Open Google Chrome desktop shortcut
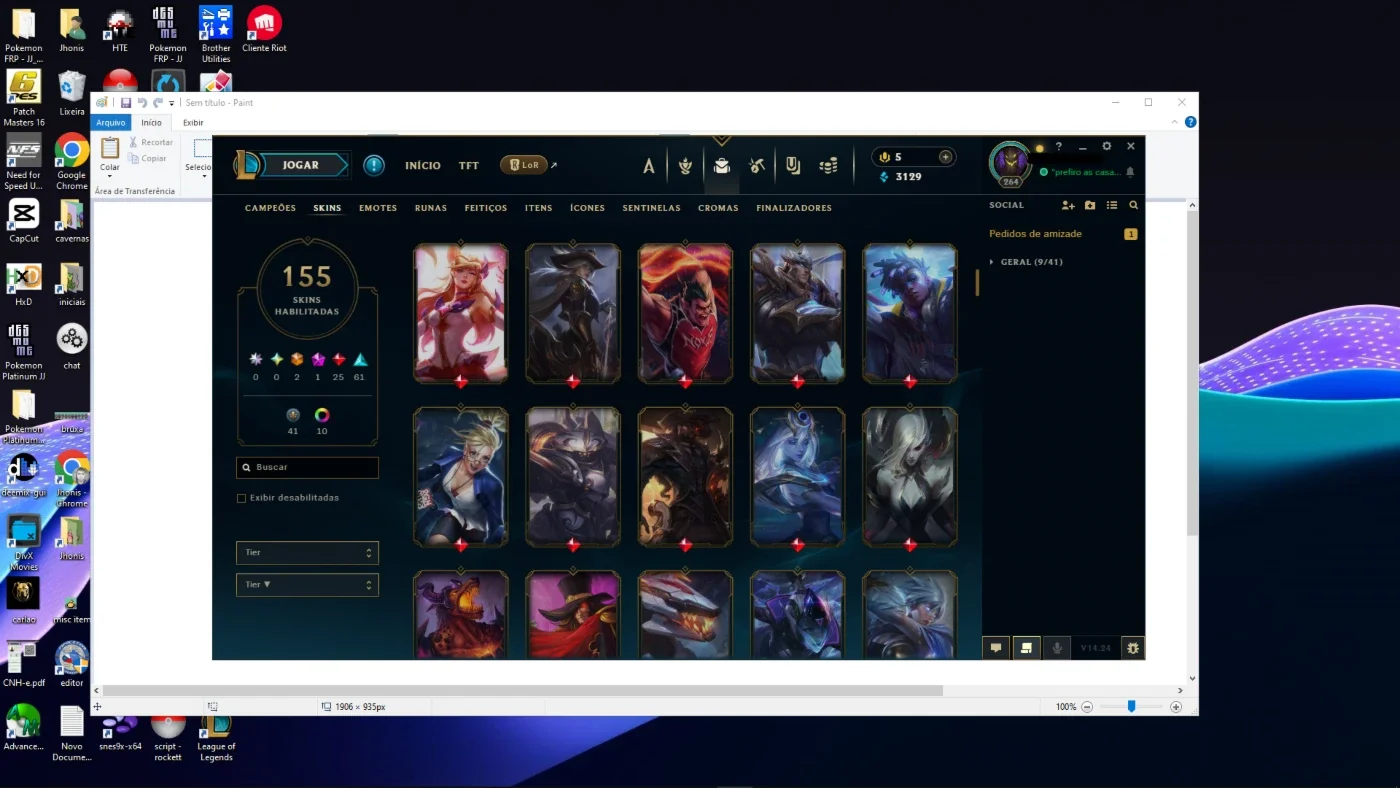The width and height of the screenshot is (1400, 788). pos(71,164)
